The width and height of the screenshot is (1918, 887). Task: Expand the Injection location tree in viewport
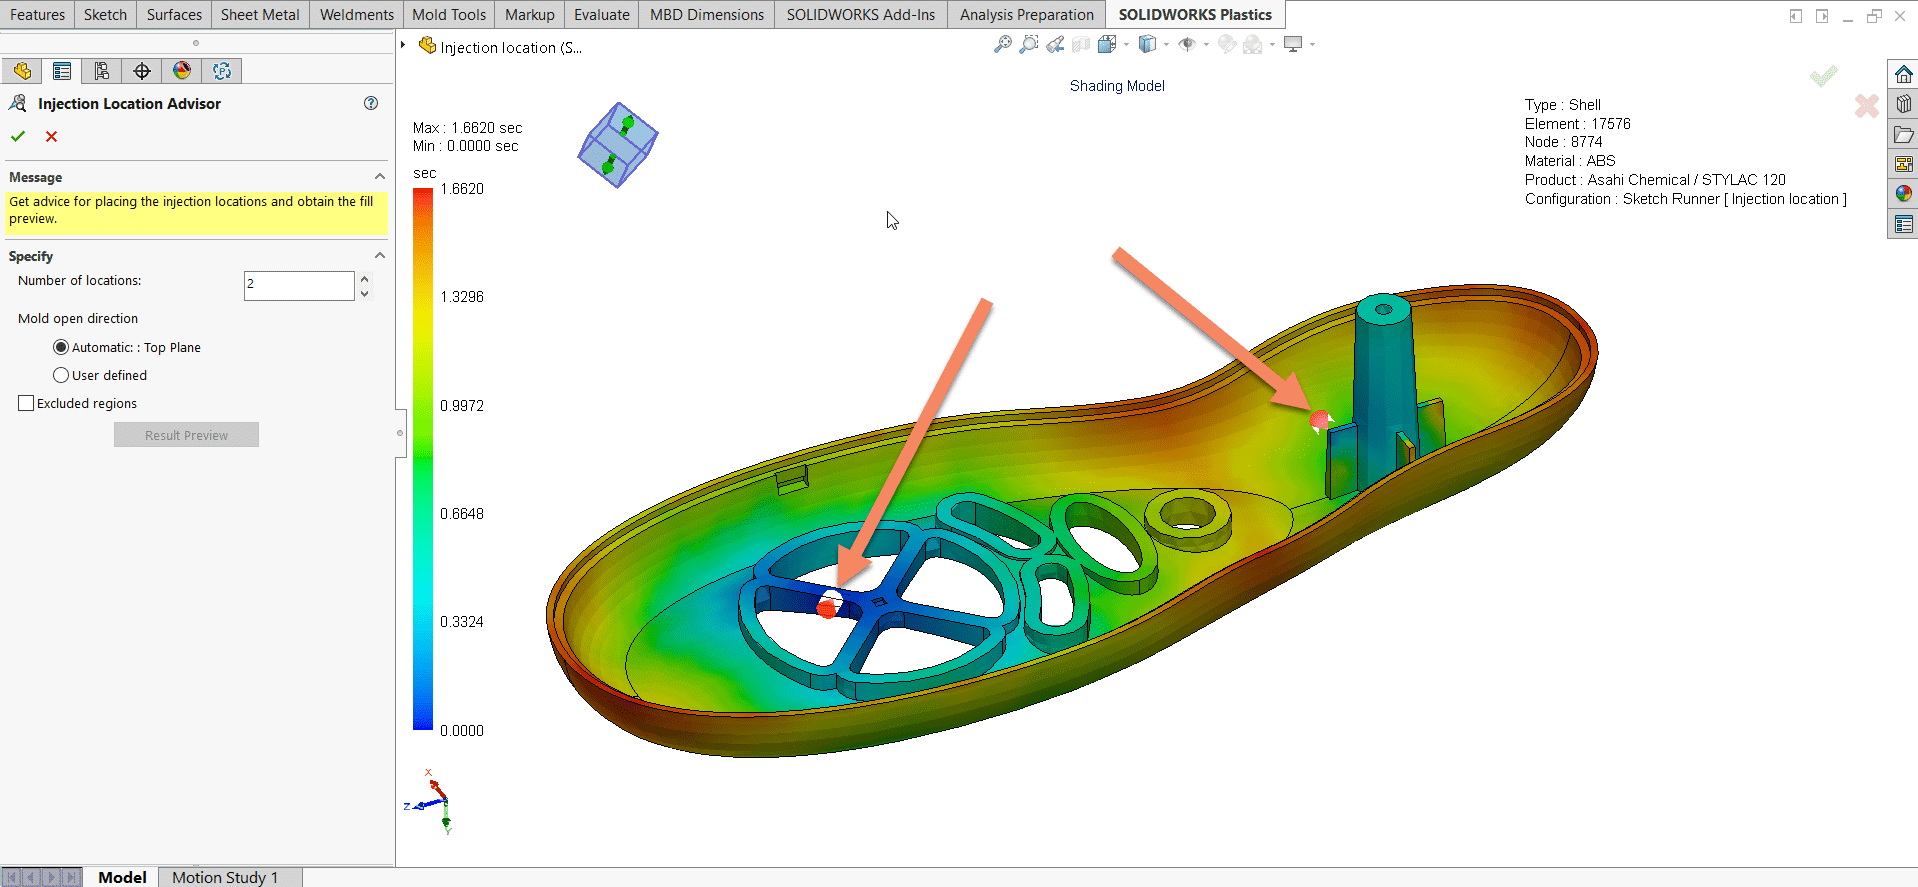pos(403,45)
